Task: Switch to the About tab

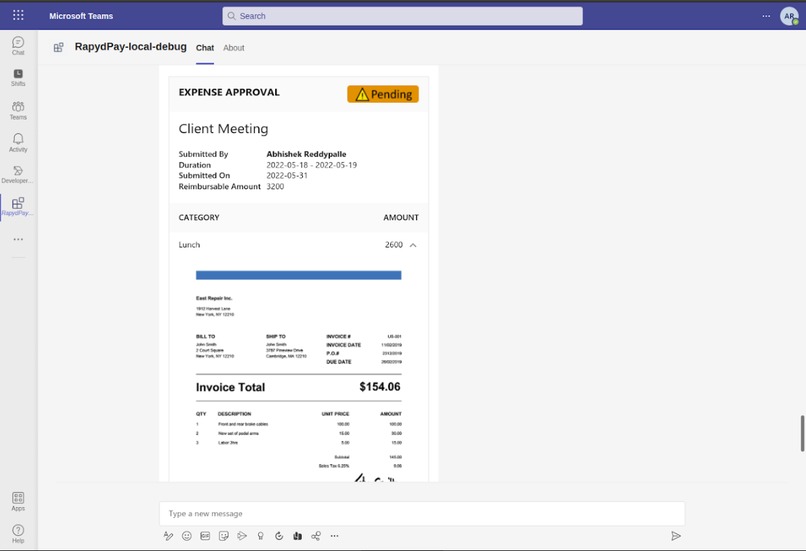Action: point(233,48)
